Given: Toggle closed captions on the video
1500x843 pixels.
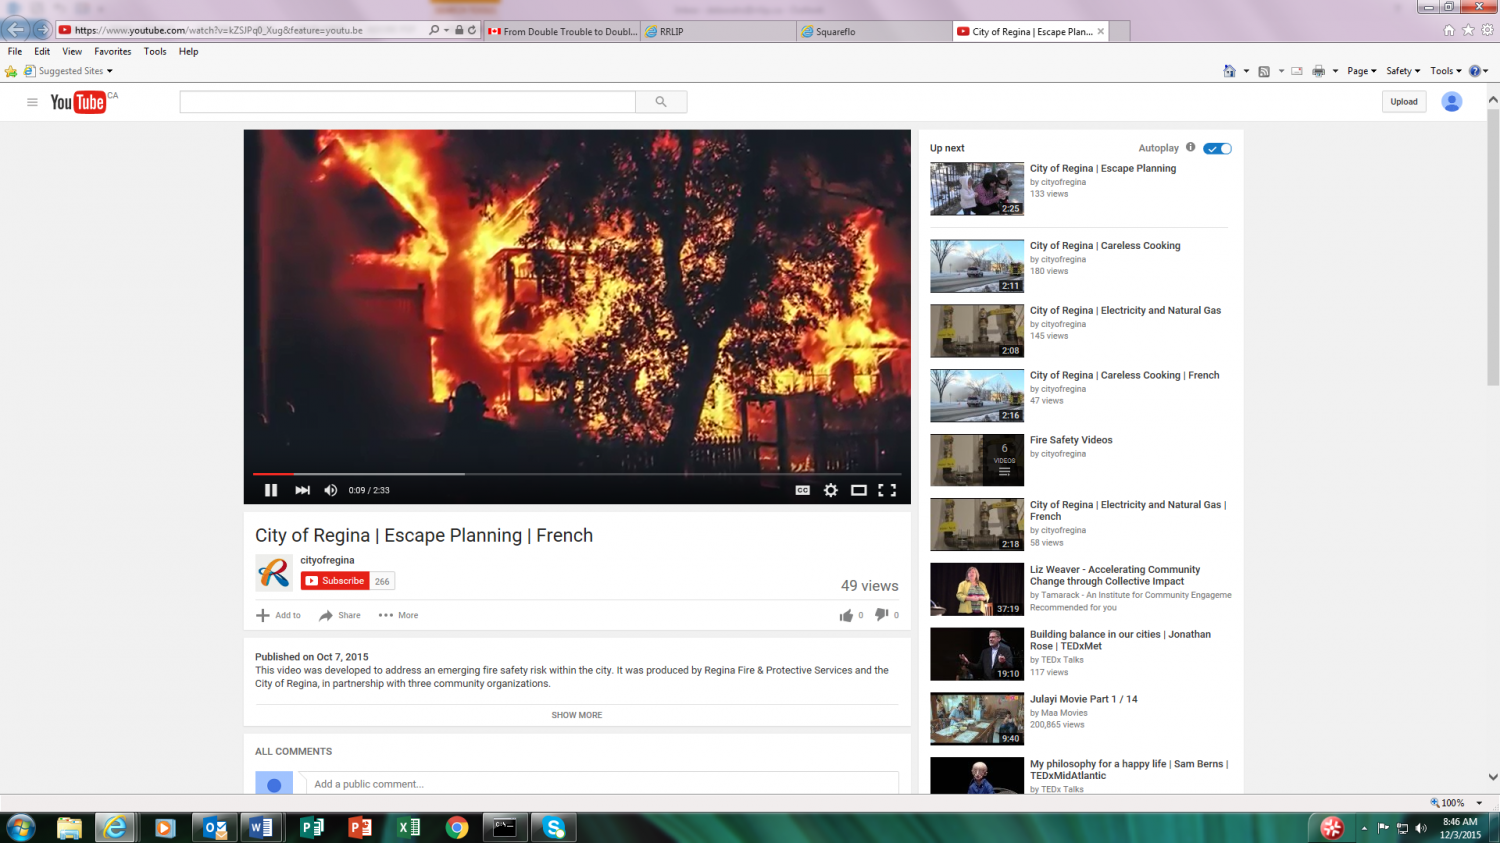Looking at the screenshot, I should click(802, 490).
